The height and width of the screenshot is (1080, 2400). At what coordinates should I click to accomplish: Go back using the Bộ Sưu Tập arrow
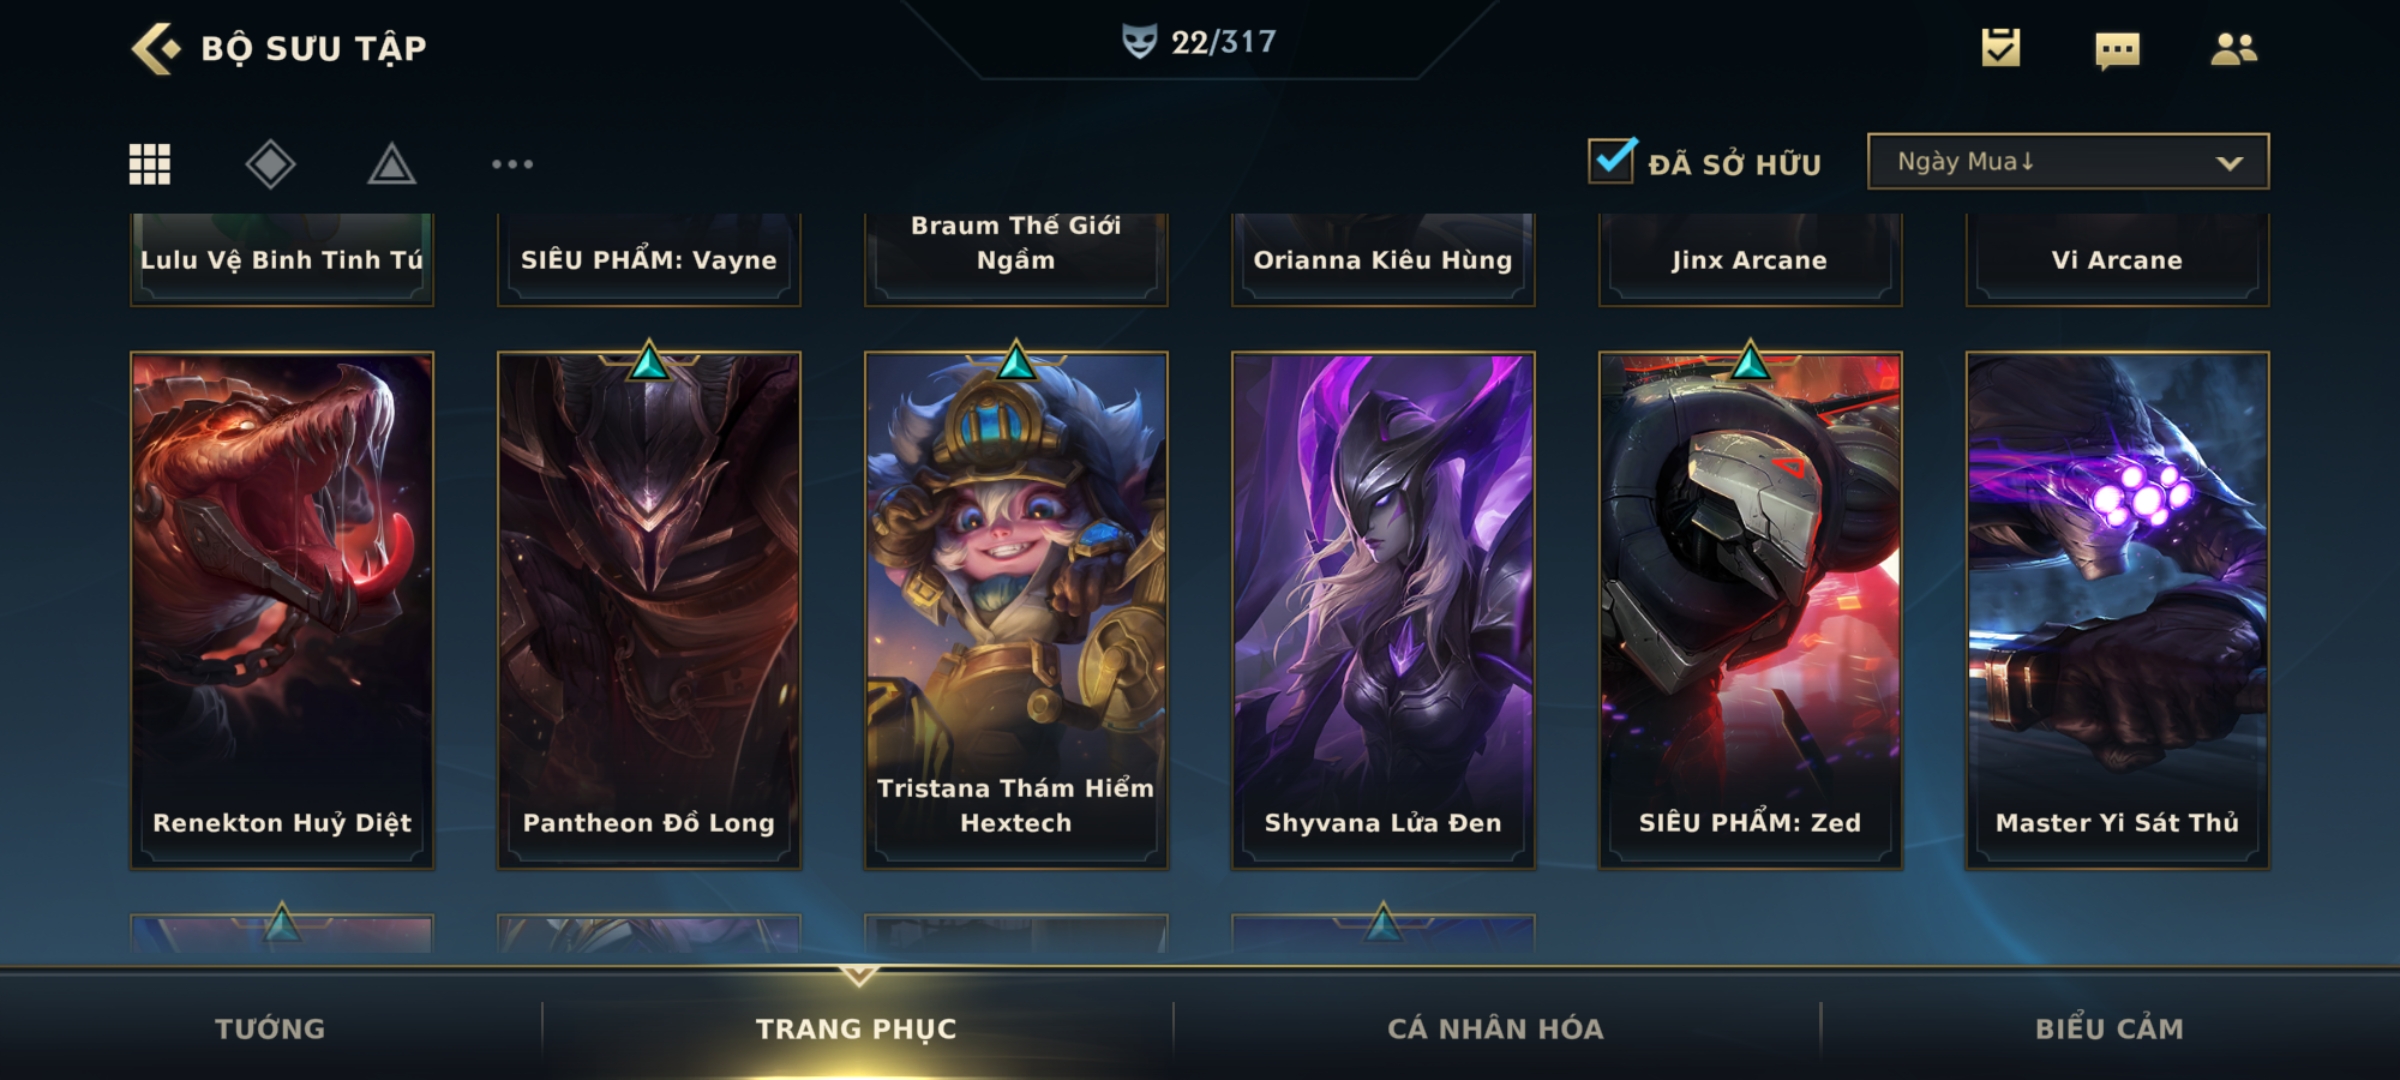pos(156,48)
